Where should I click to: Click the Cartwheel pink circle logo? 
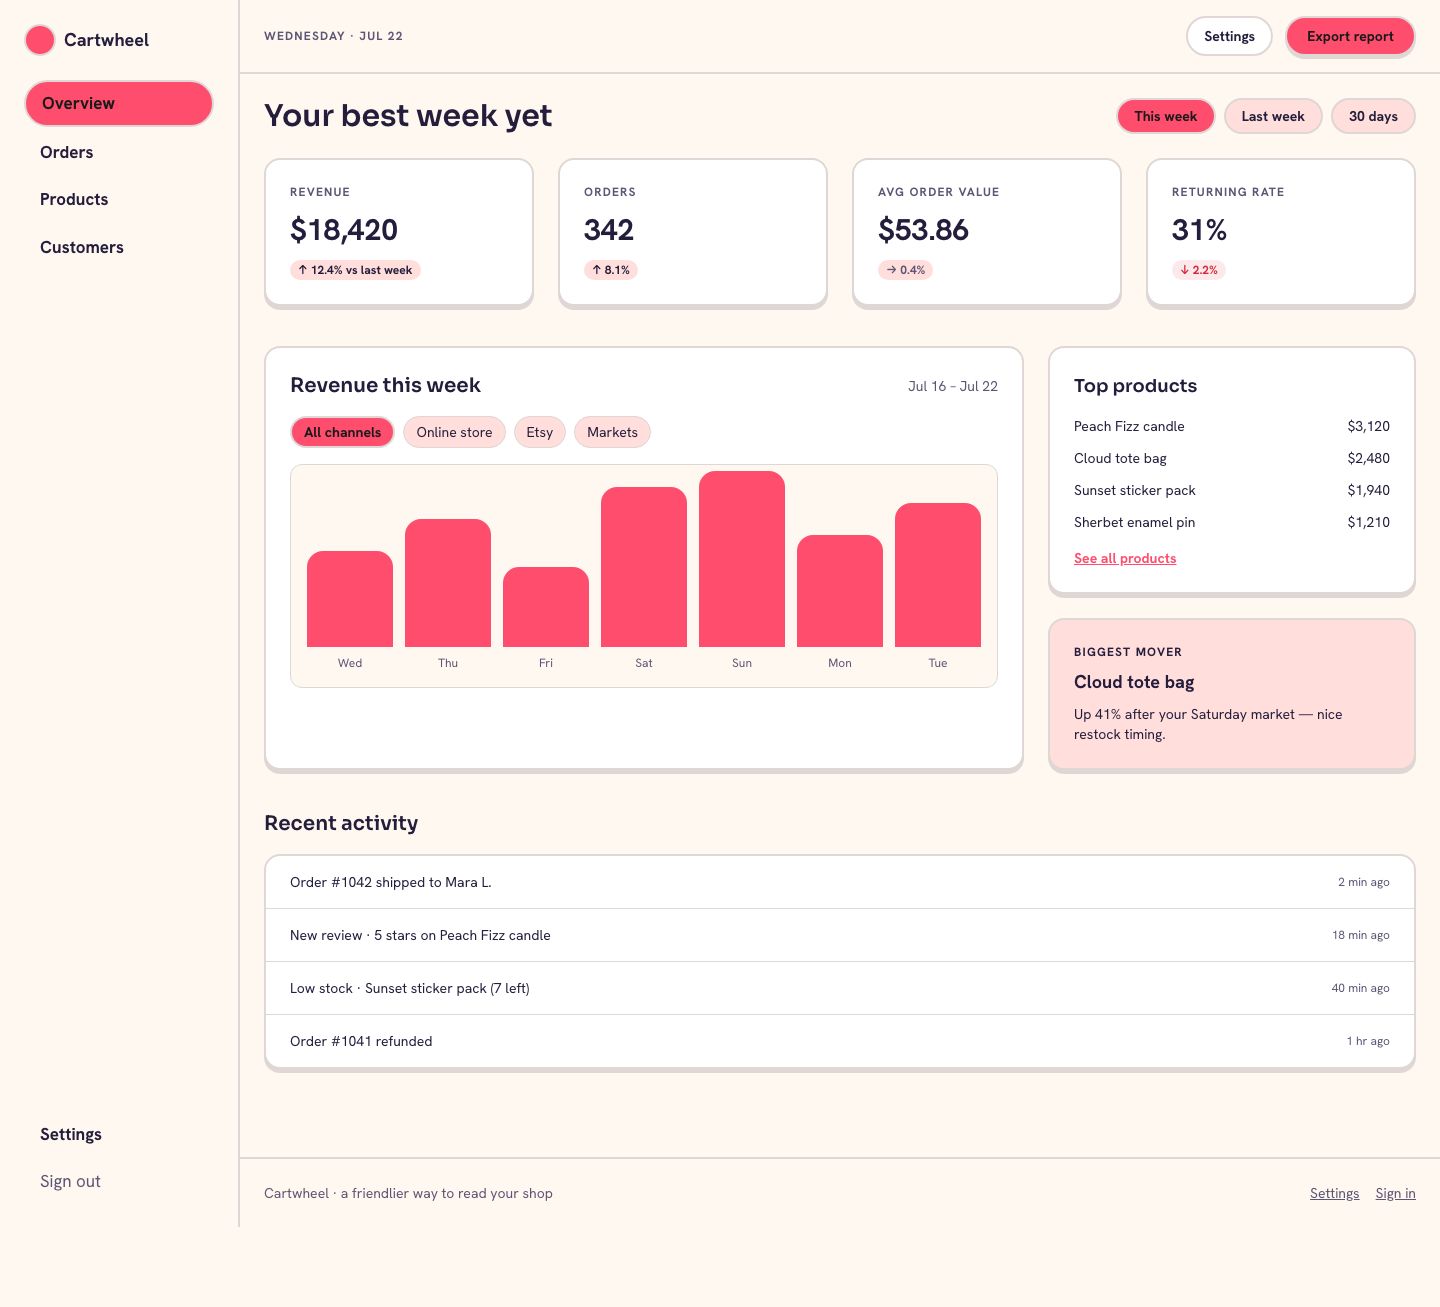tap(40, 40)
